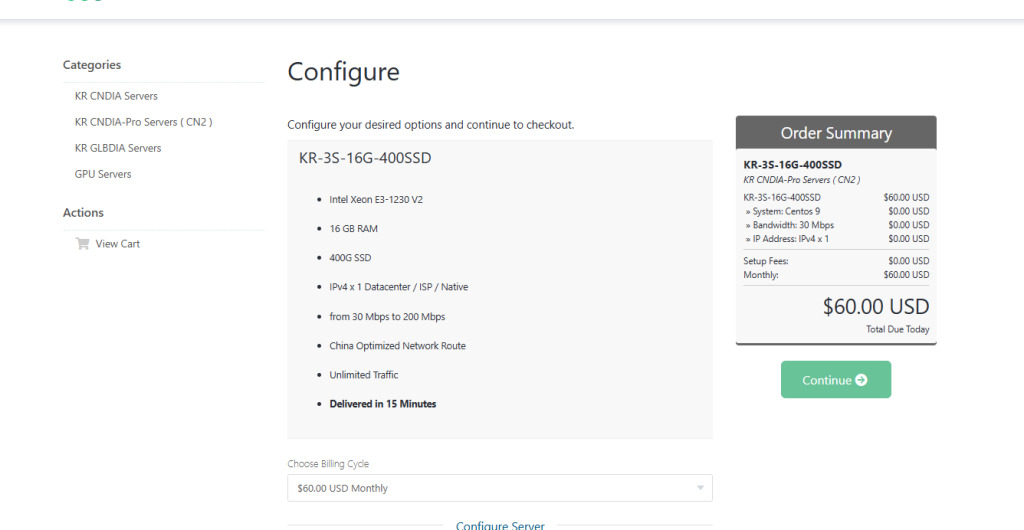
Task: Click the shopping cart icon in Actions
Action: coord(82,244)
